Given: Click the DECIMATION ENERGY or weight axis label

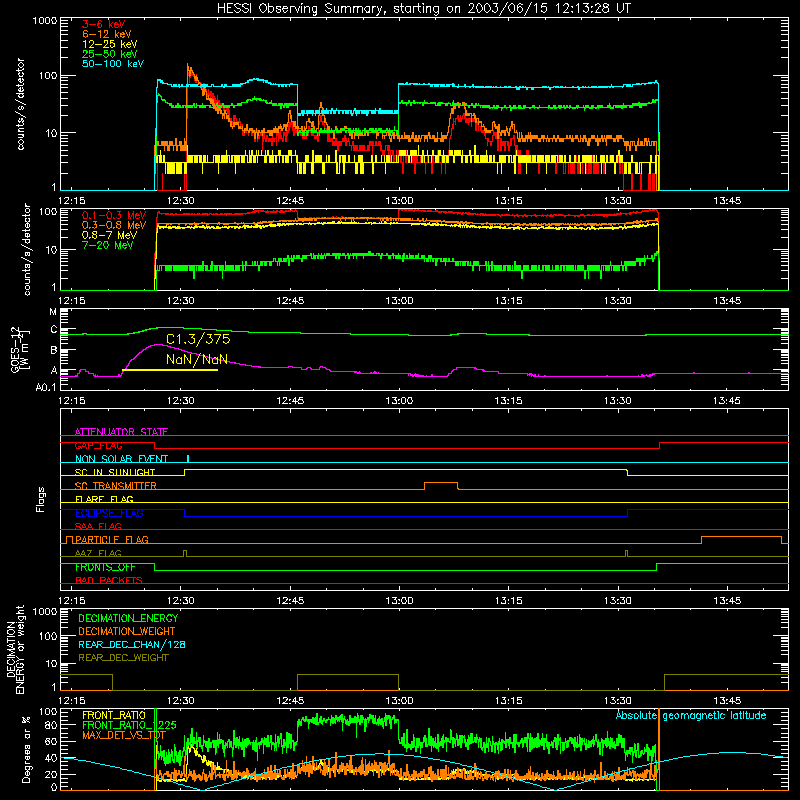Looking at the screenshot, I should (15, 649).
